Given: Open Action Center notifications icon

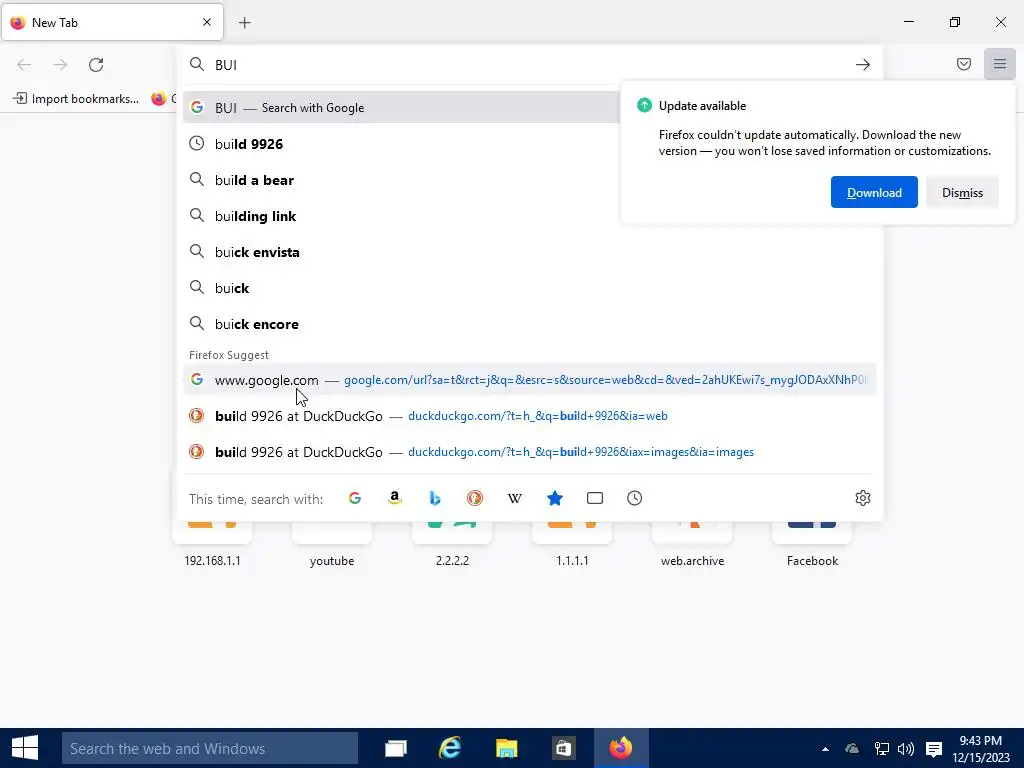Looking at the screenshot, I should [x=934, y=749].
